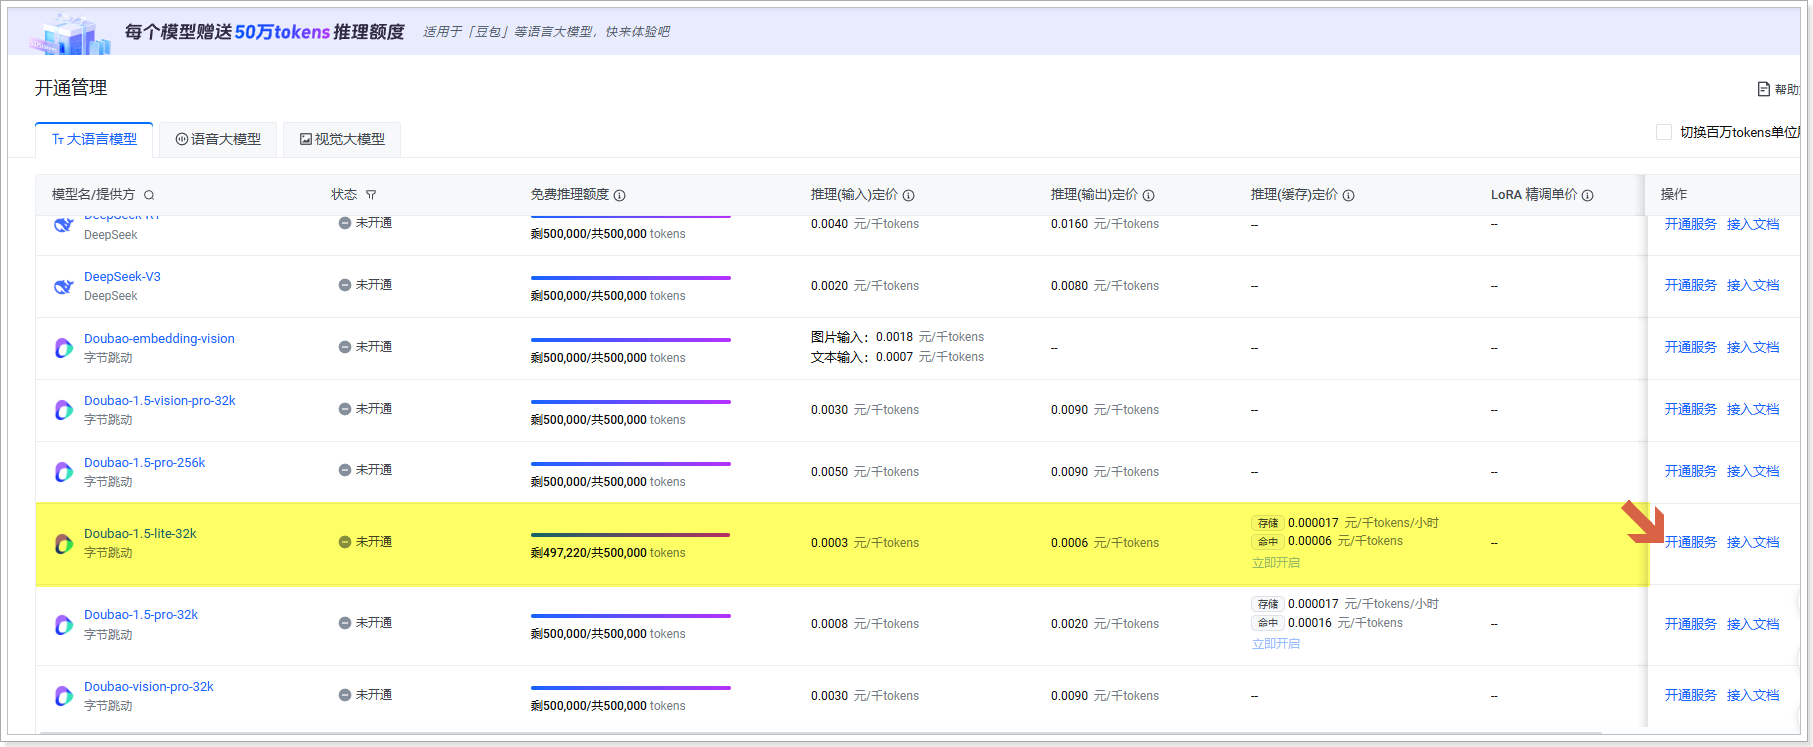Open 接入文档 for DeepSeek-V3
The image size is (1813, 747).
pyautogui.click(x=1753, y=285)
